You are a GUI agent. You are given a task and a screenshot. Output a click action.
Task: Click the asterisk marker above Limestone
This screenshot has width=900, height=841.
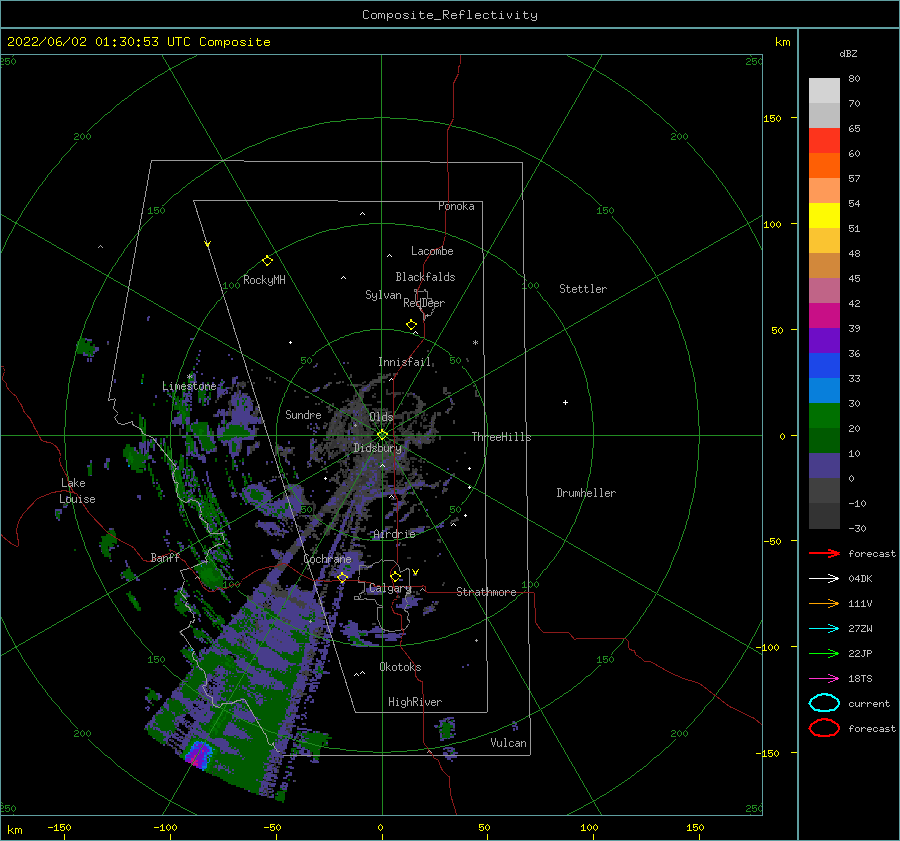click(x=190, y=377)
